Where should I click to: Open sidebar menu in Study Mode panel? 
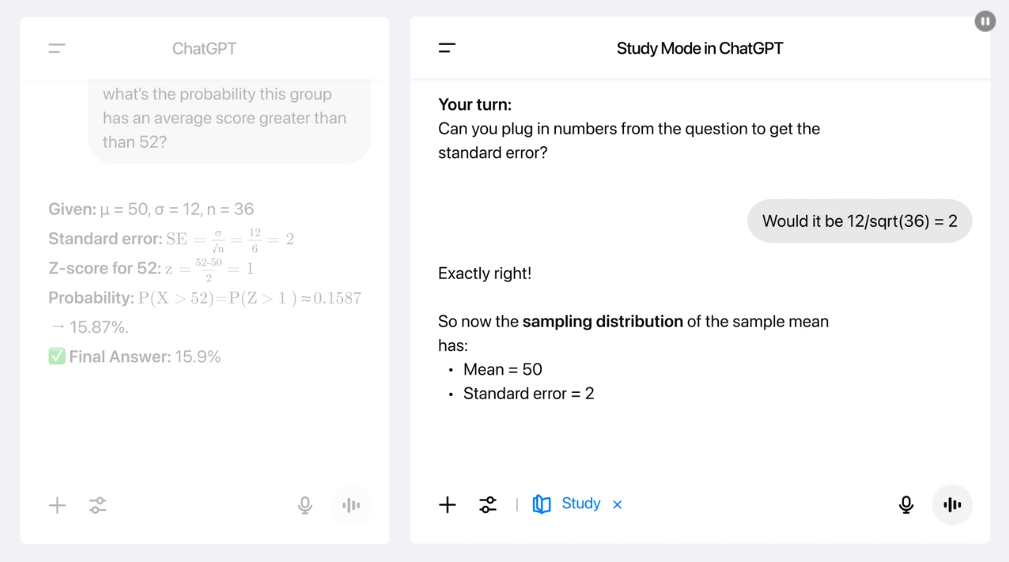pos(447,48)
